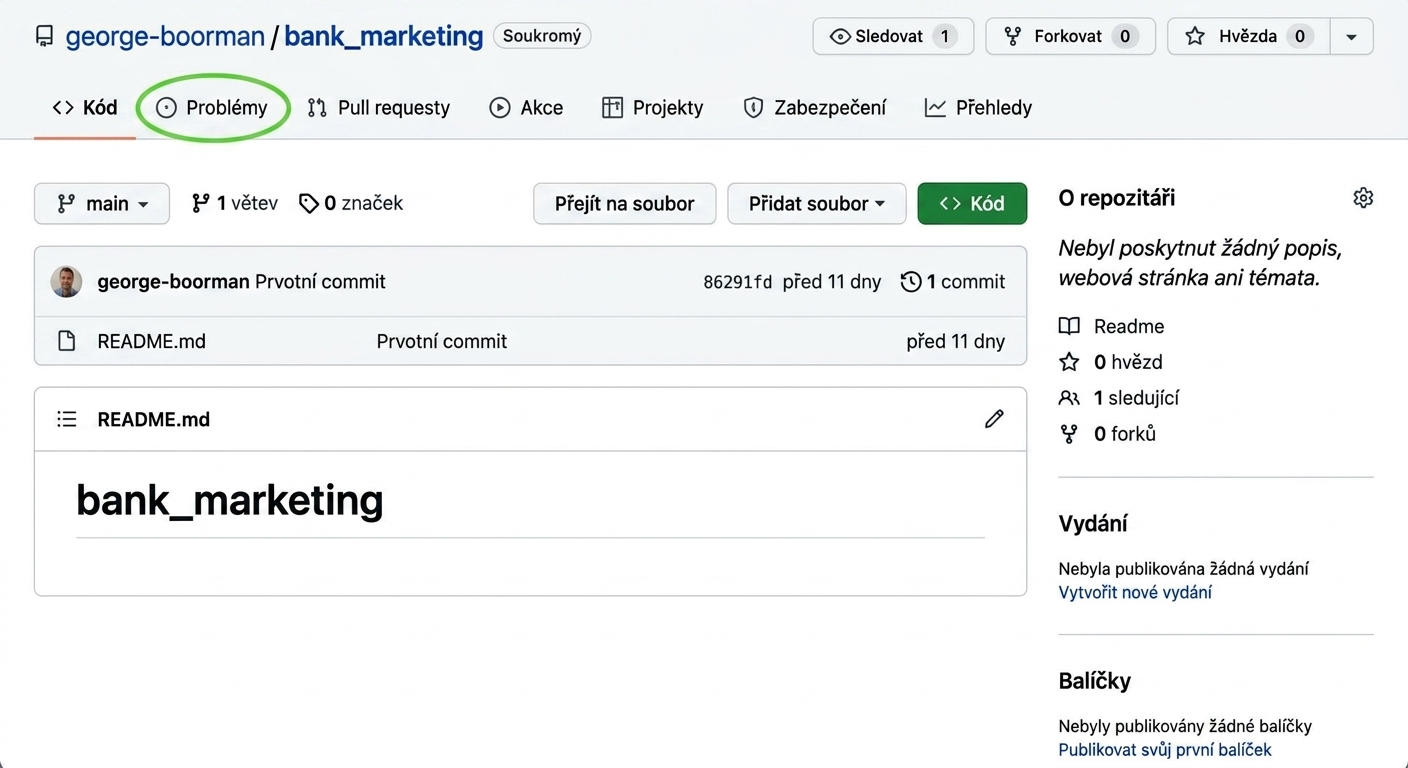Click the history clock icon beside 1 commit
Image resolution: width=1408 pixels, height=768 pixels.
(x=911, y=282)
